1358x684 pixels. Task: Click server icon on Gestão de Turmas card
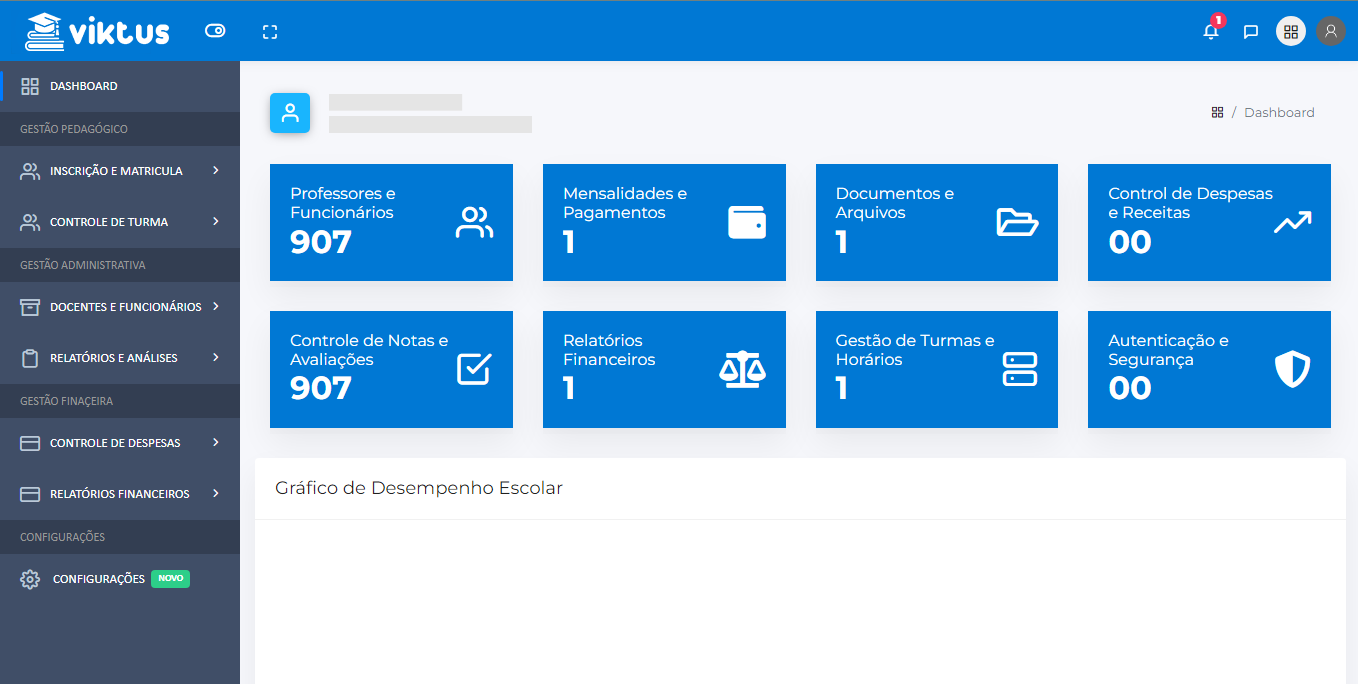click(1020, 369)
